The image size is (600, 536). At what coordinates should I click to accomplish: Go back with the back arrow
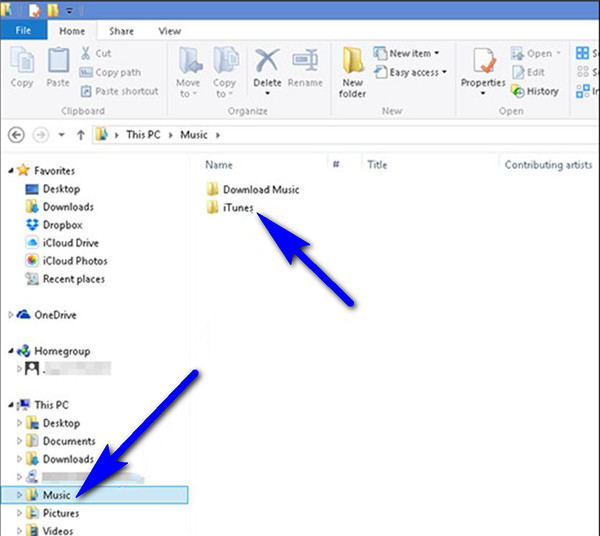tap(16, 135)
